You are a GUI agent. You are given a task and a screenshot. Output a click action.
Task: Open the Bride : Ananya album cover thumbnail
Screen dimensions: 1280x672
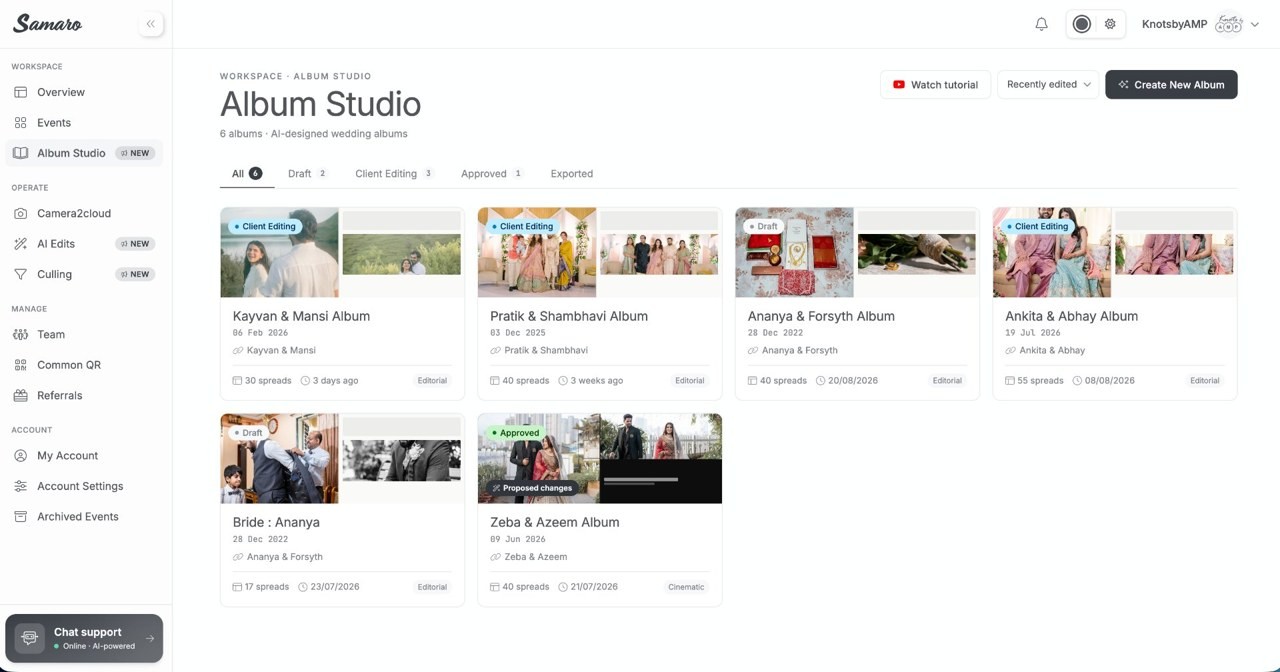coord(342,459)
